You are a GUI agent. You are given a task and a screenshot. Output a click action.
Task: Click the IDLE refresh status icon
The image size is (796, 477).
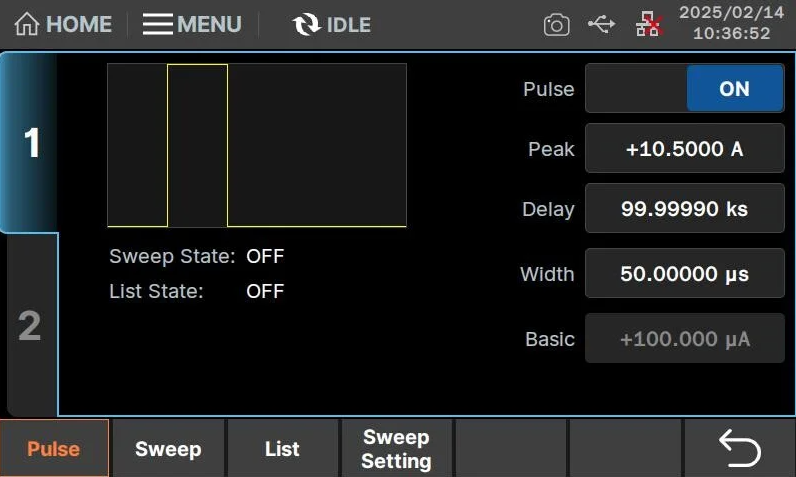coord(306,25)
